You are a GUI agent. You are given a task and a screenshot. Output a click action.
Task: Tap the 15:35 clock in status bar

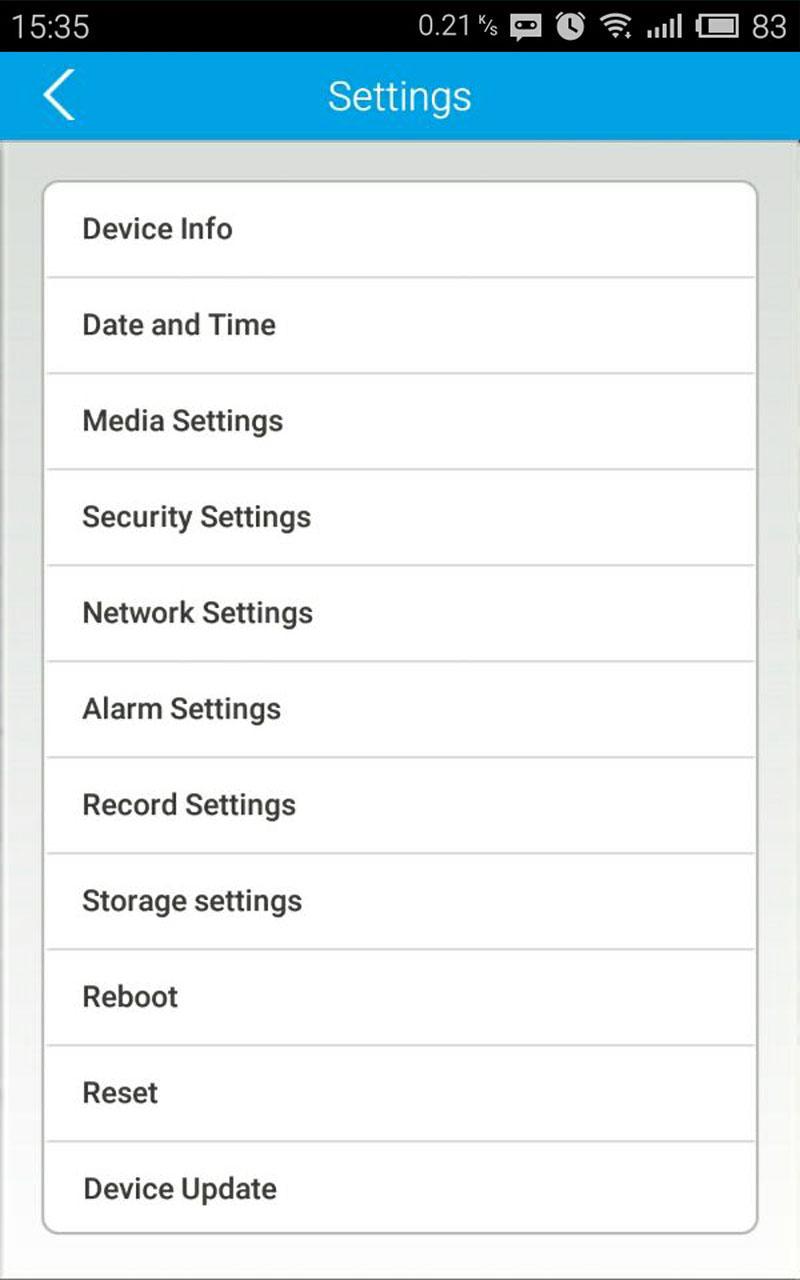(x=50, y=26)
